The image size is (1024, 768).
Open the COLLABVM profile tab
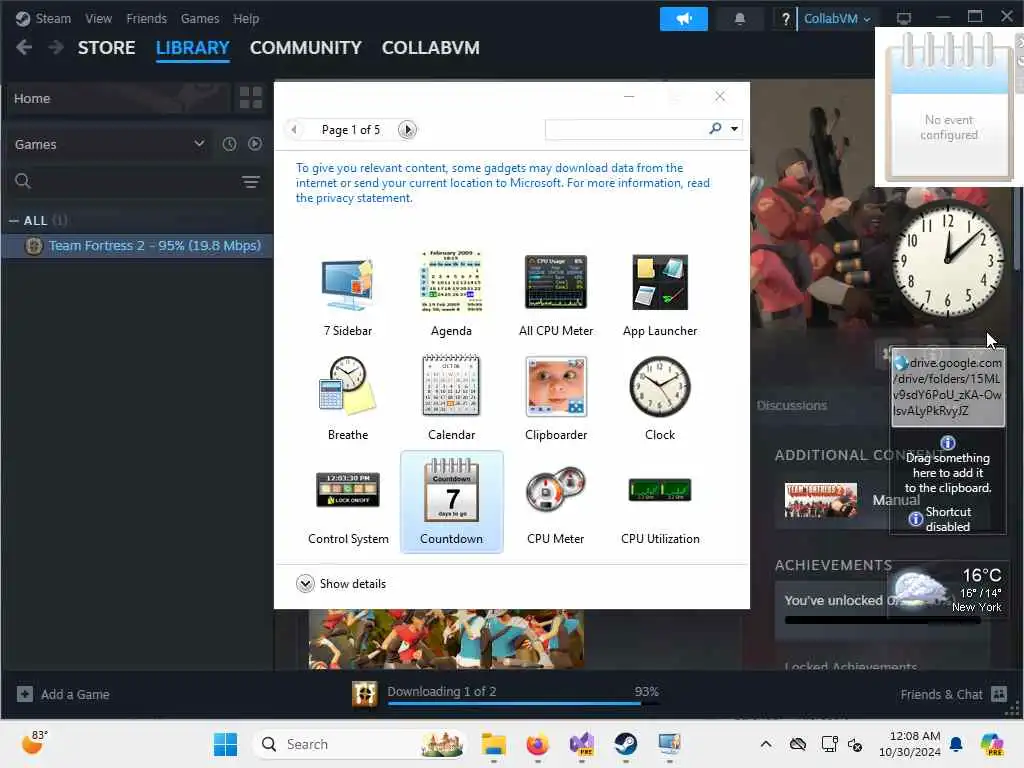point(430,48)
